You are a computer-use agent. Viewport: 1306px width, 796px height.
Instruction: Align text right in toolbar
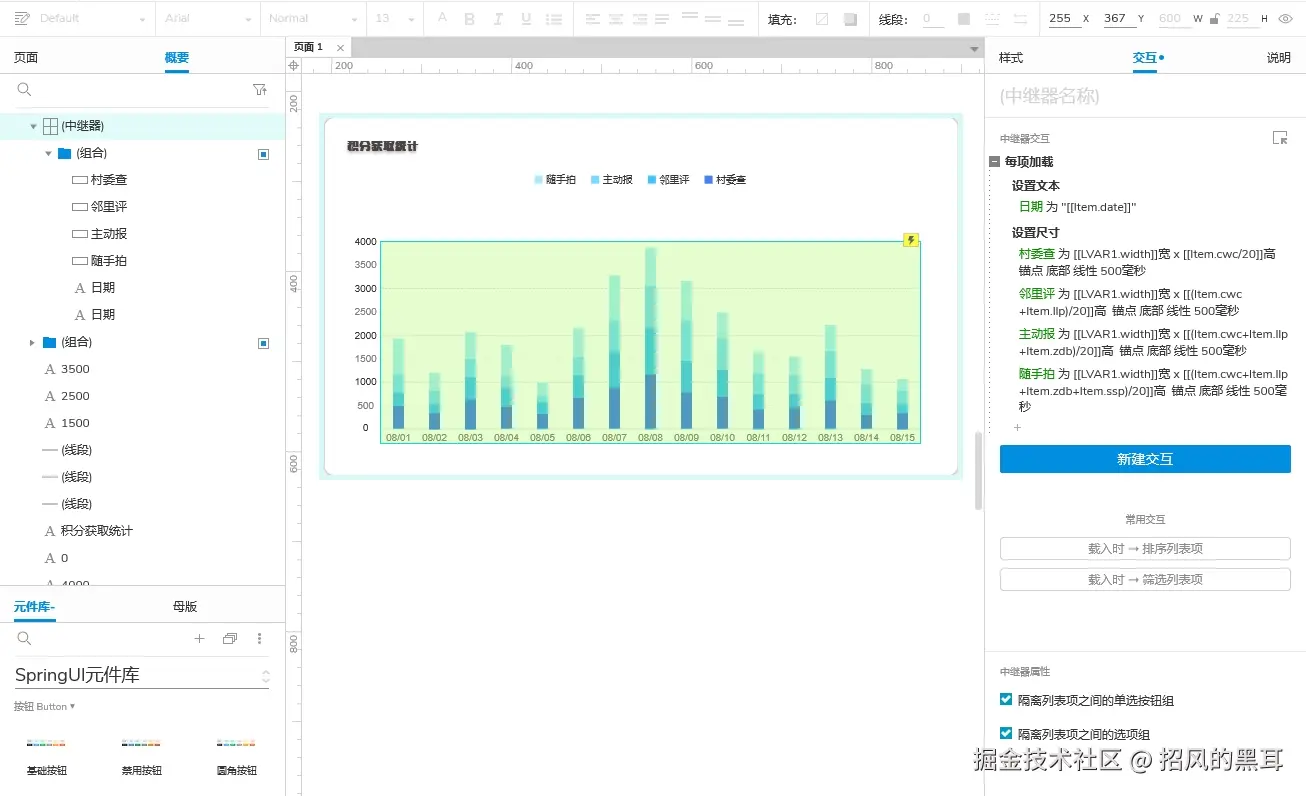[x=639, y=18]
